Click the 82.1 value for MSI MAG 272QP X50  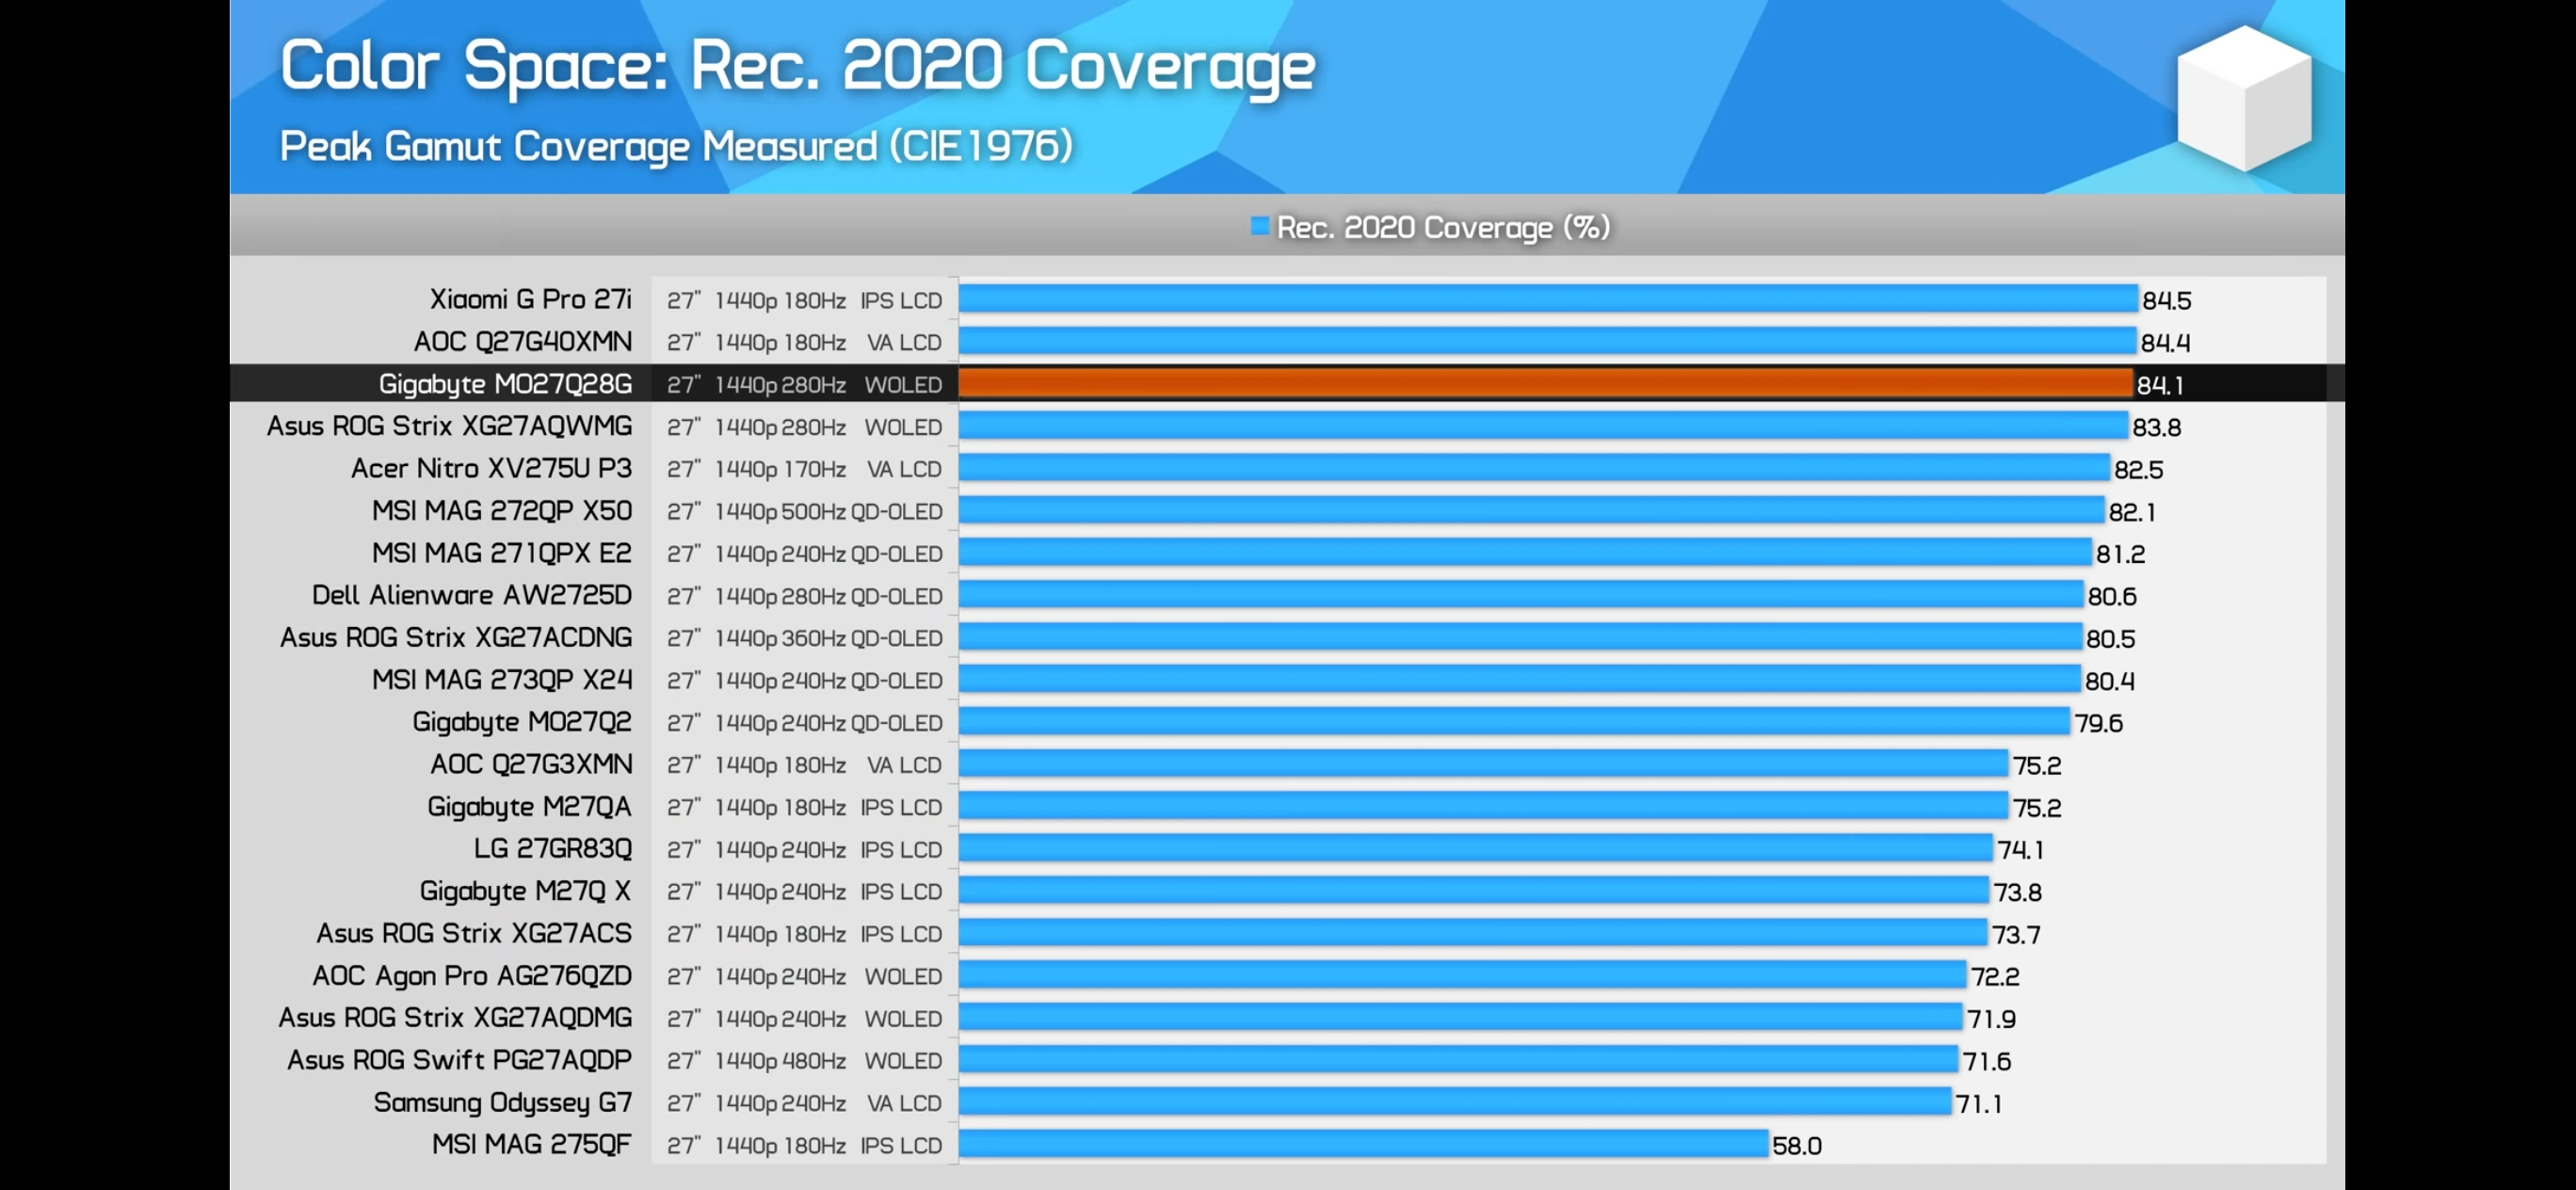click(2131, 512)
